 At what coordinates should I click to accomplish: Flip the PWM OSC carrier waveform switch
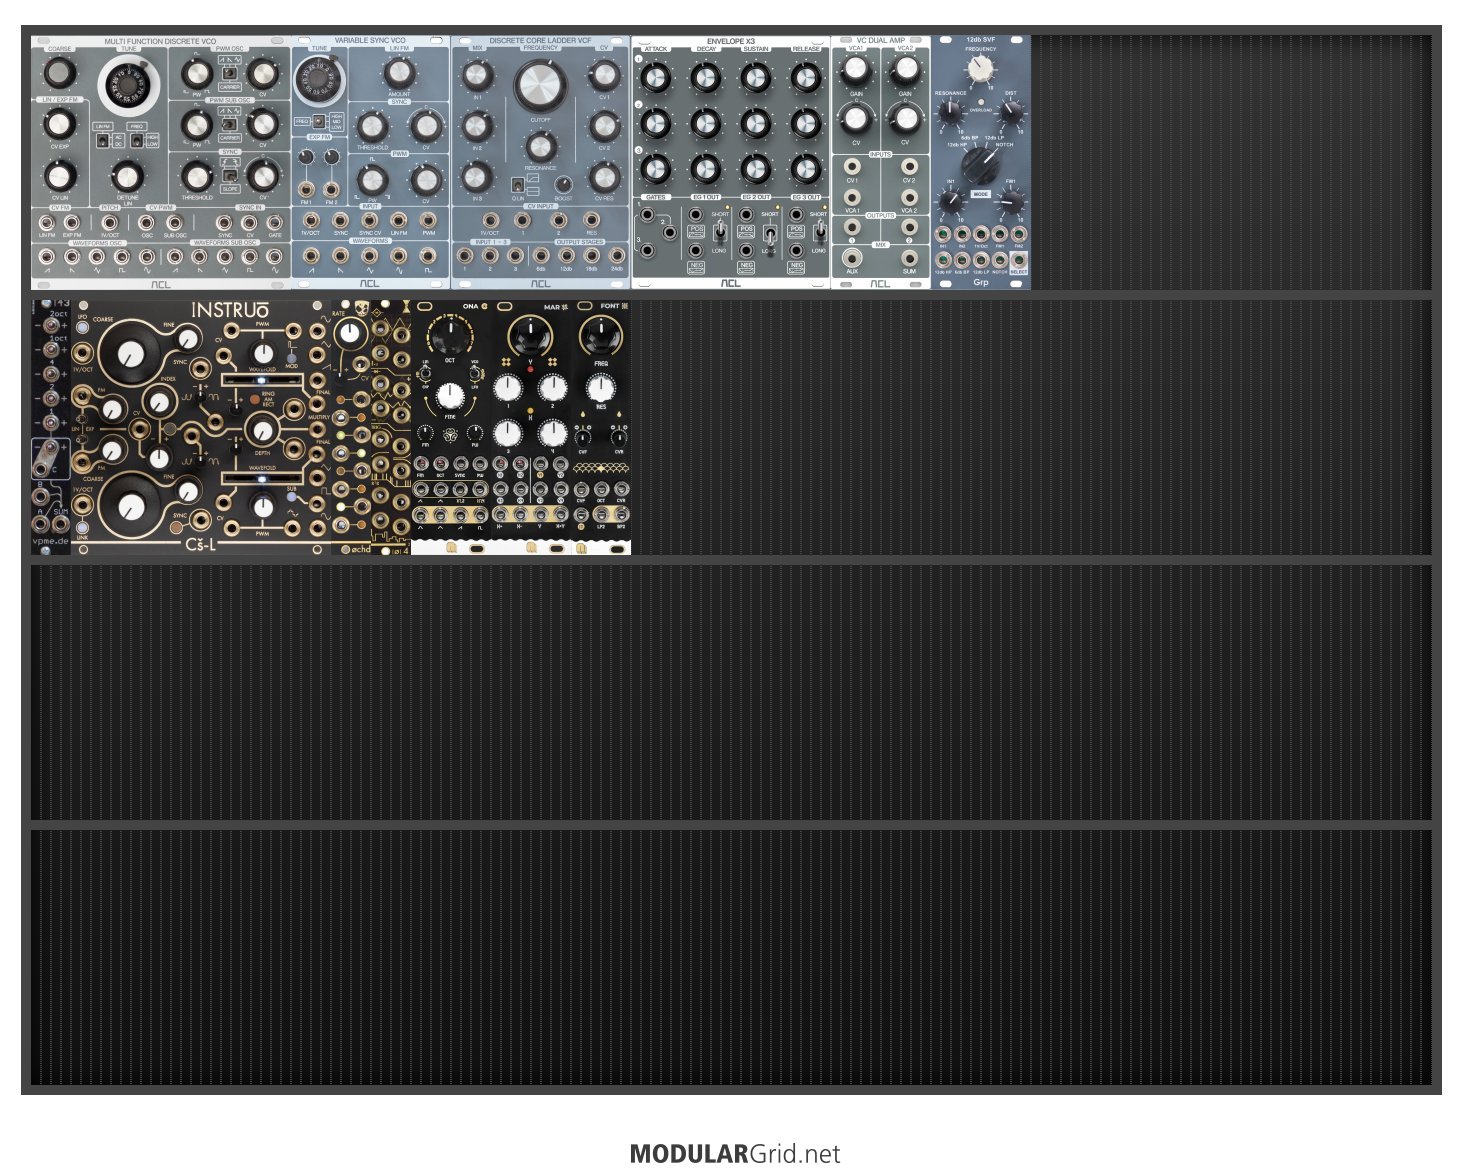point(229,74)
